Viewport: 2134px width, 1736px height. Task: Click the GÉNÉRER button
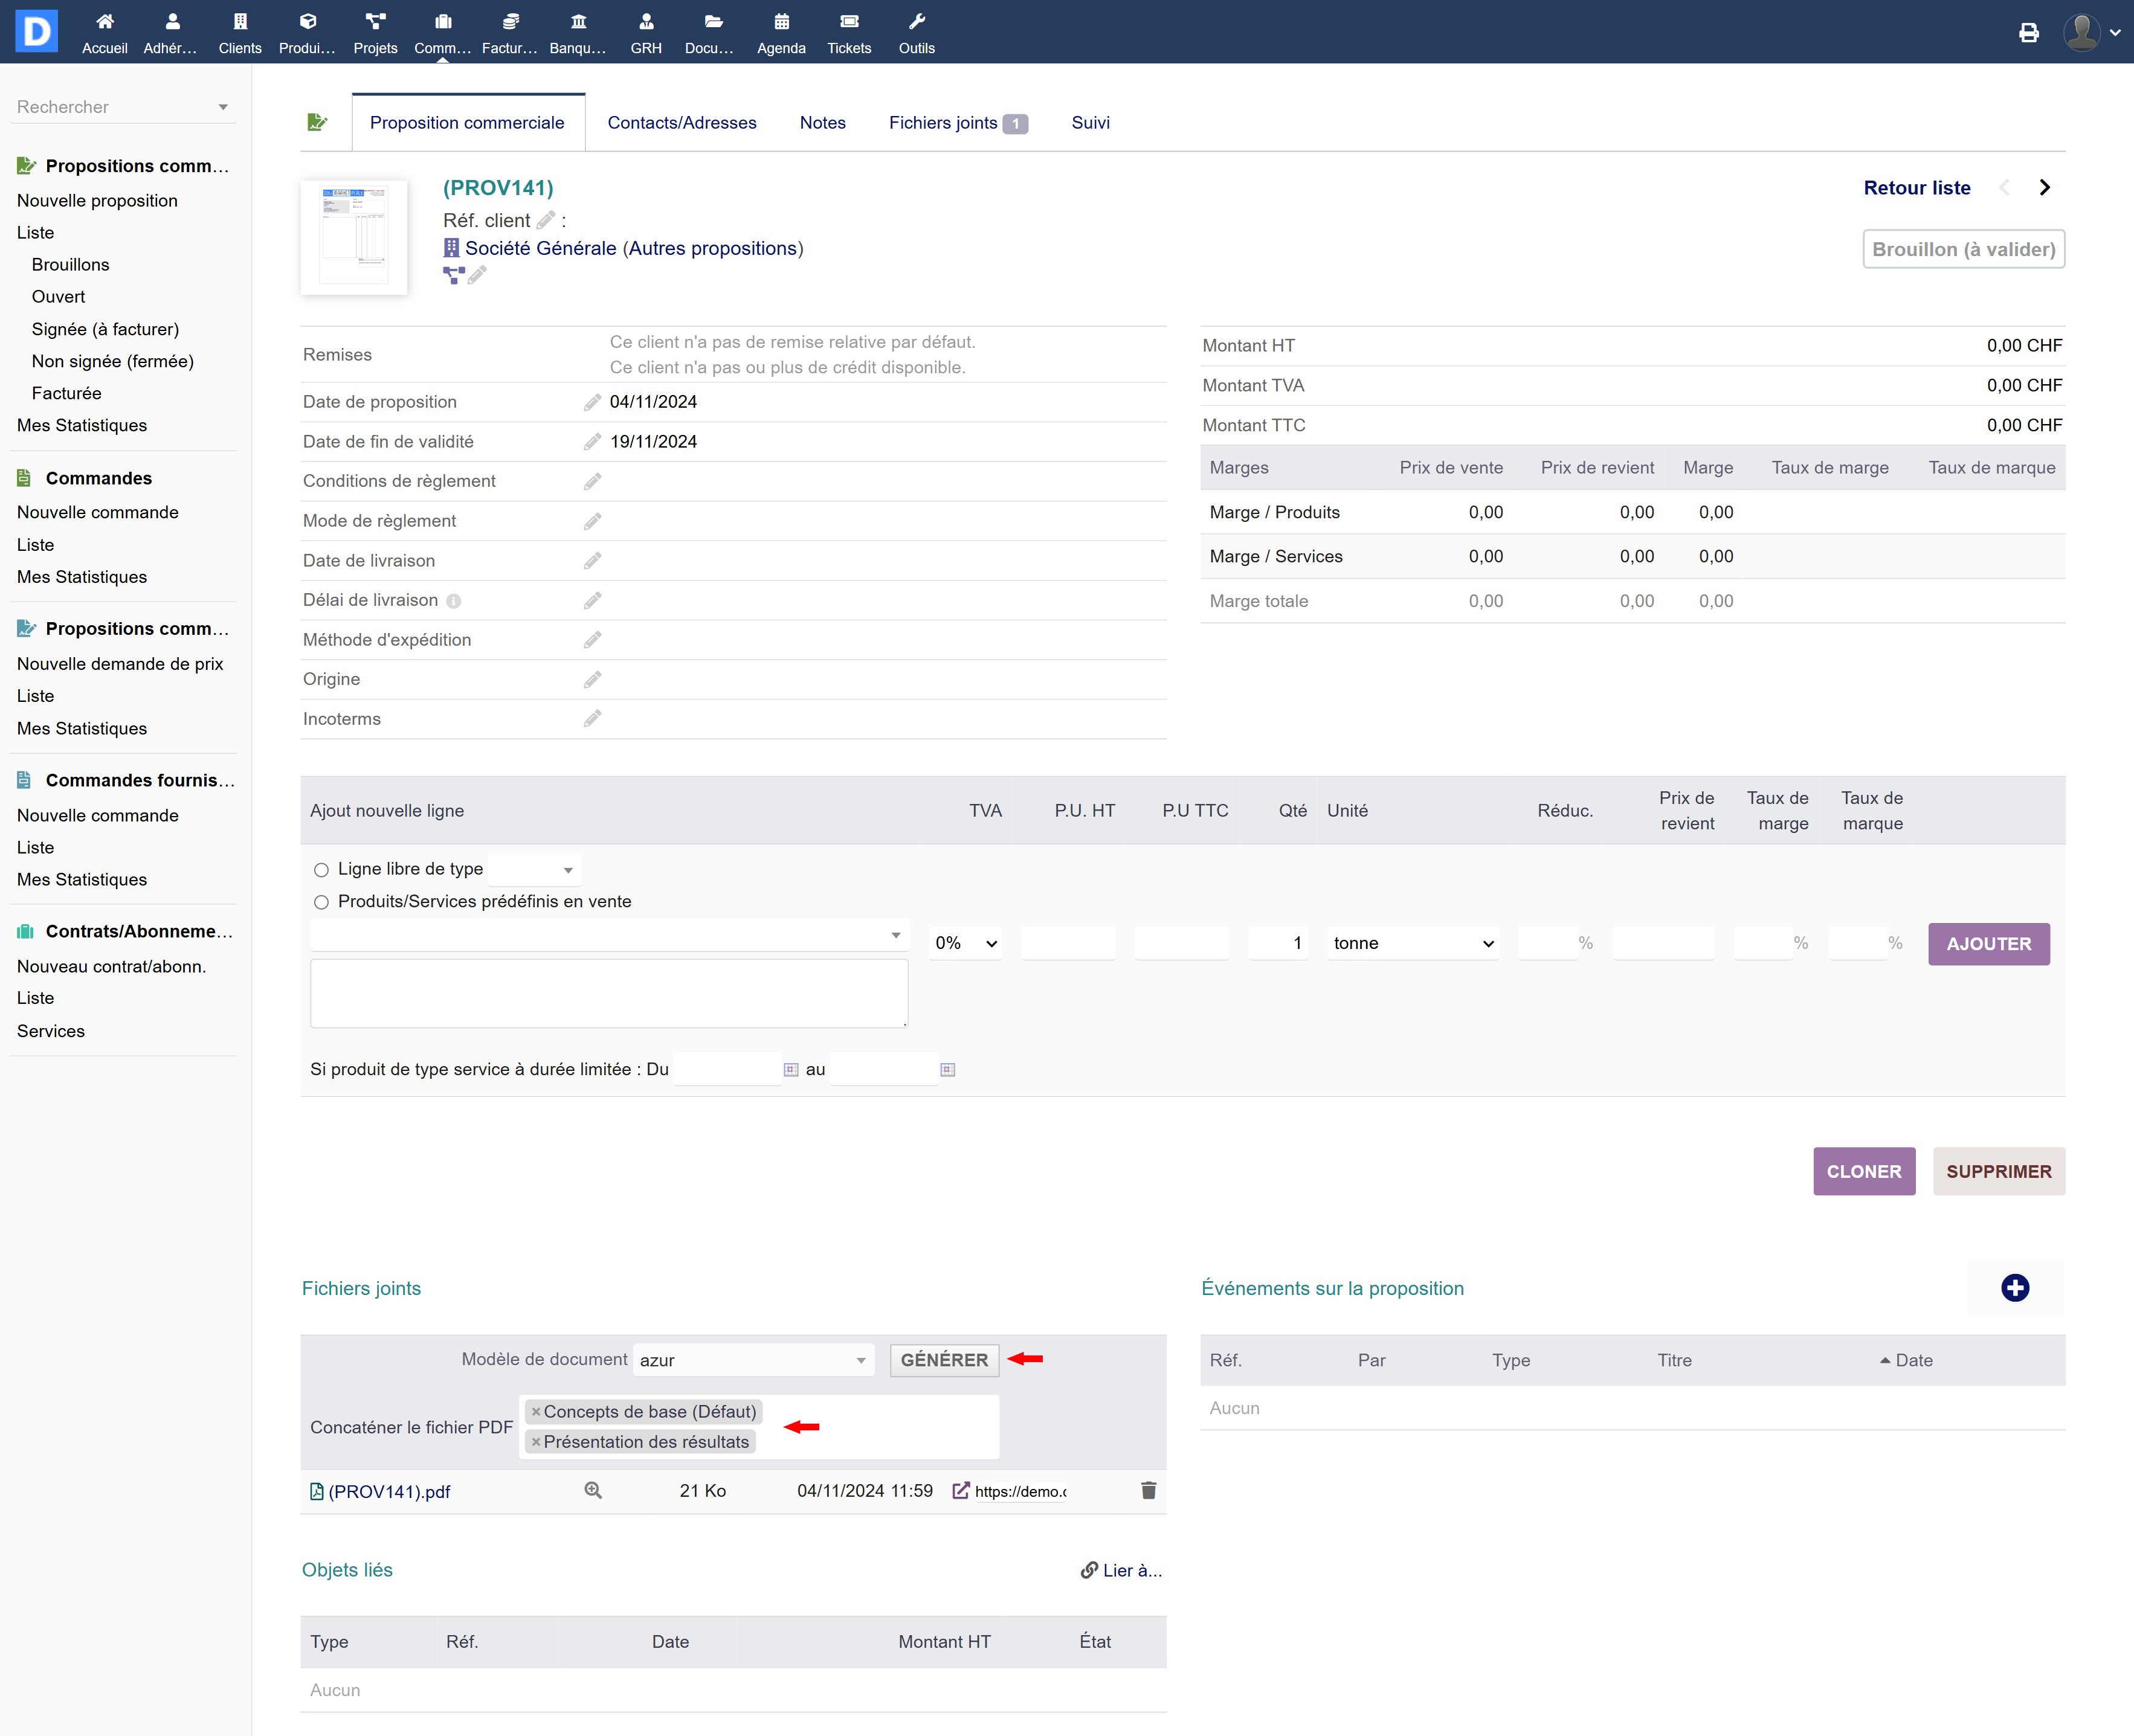point(943,1360)
